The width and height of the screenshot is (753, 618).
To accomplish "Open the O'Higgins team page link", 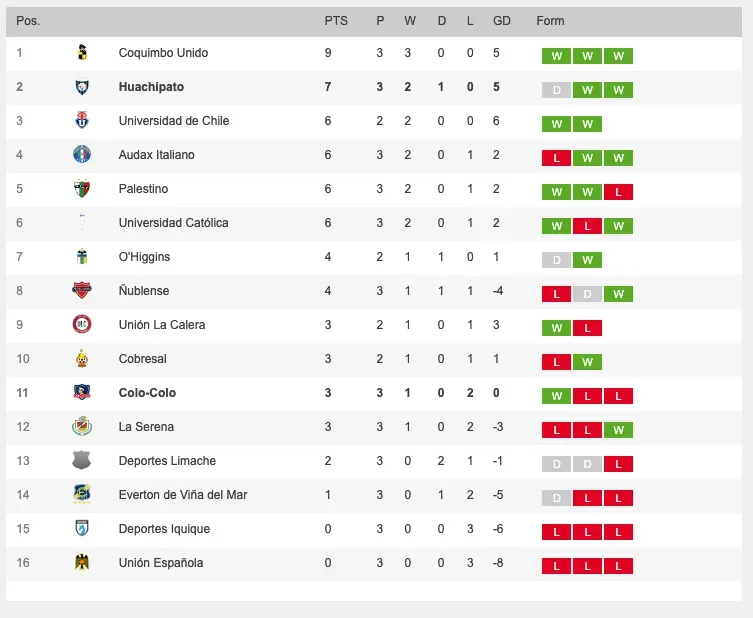I will tap(144, 257).
